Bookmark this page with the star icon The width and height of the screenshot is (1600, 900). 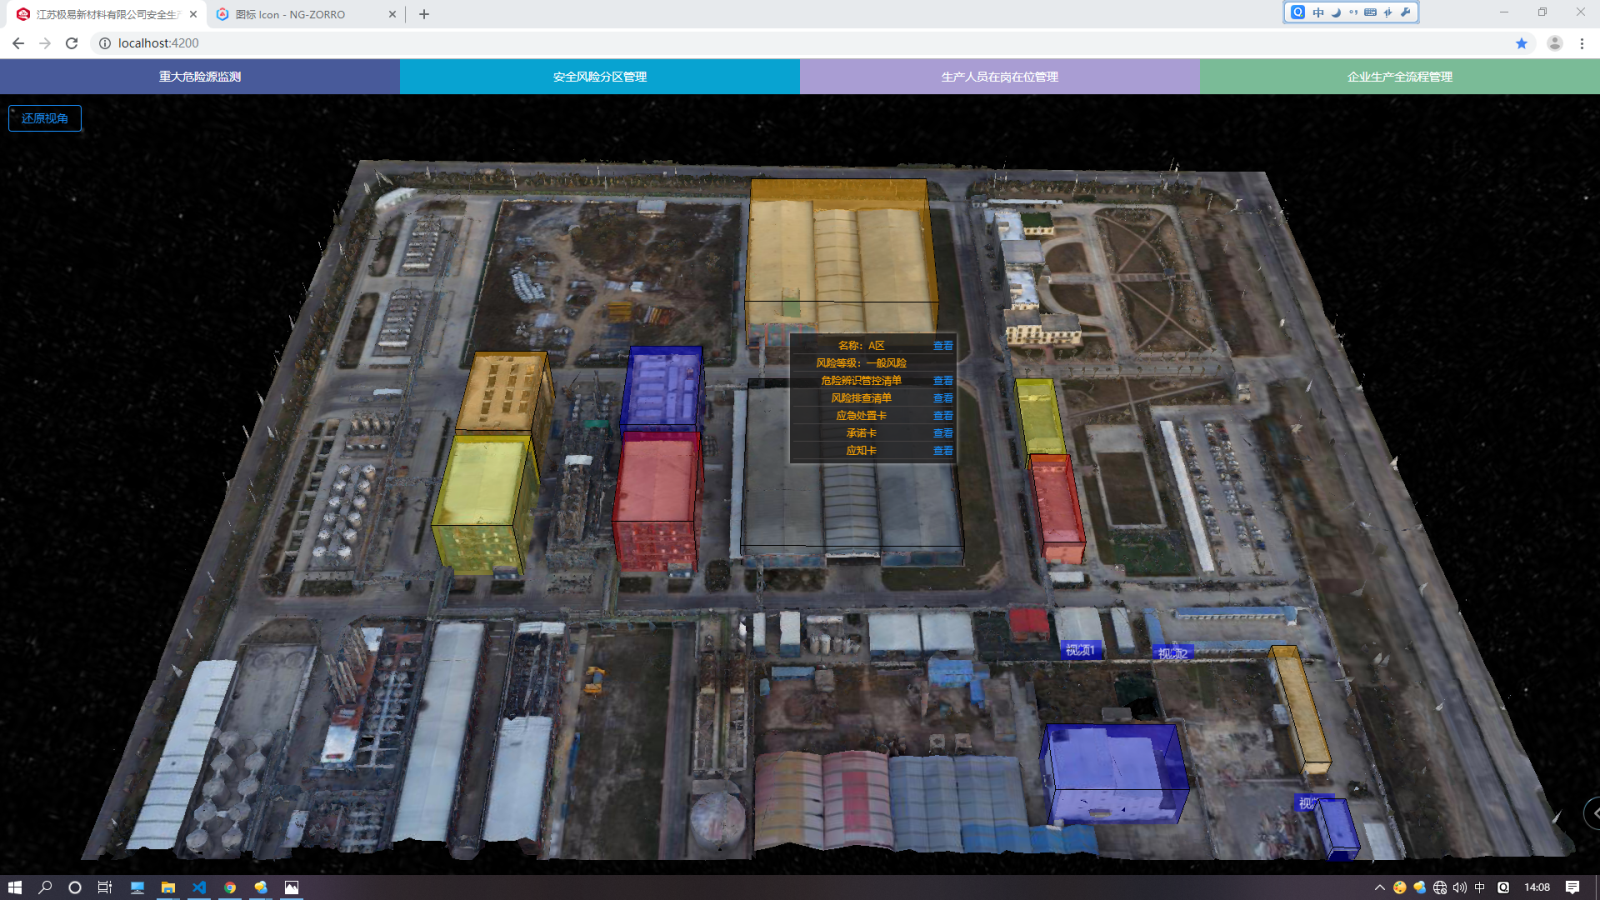pyautogui.click(x=1521, y=43)
